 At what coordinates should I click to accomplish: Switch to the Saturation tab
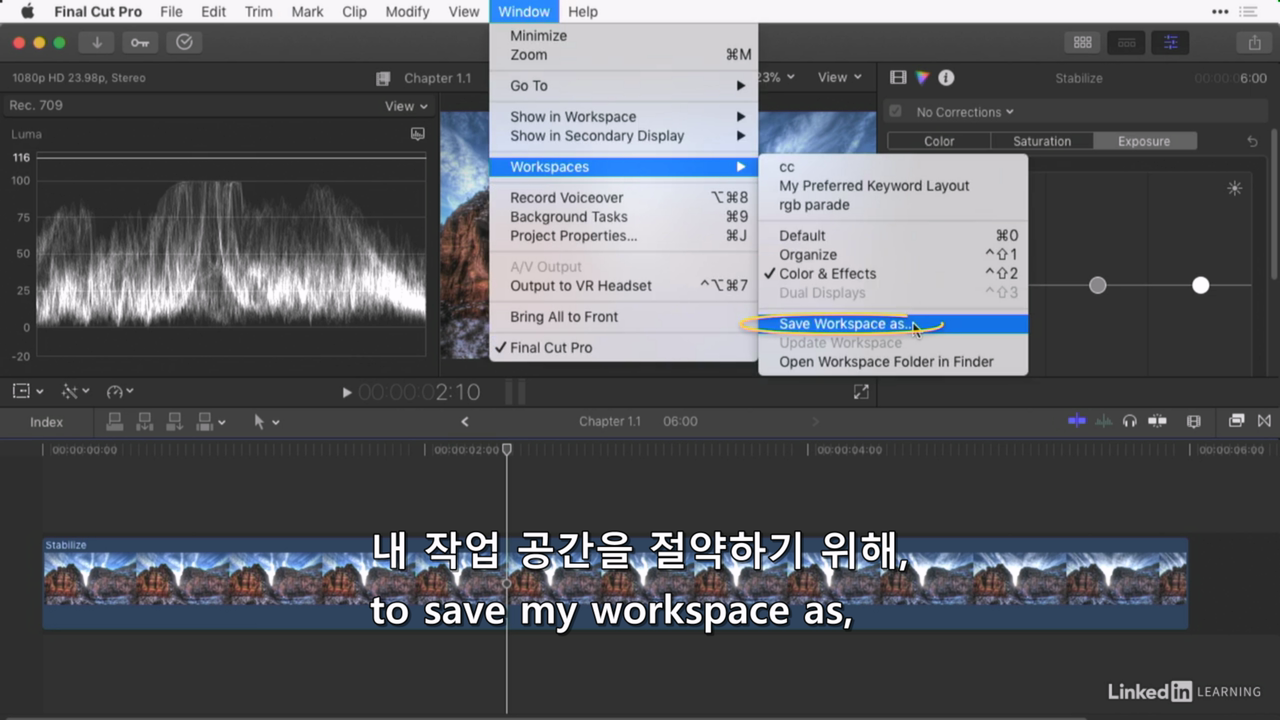pyautogui.click(x=1042, y=141)
